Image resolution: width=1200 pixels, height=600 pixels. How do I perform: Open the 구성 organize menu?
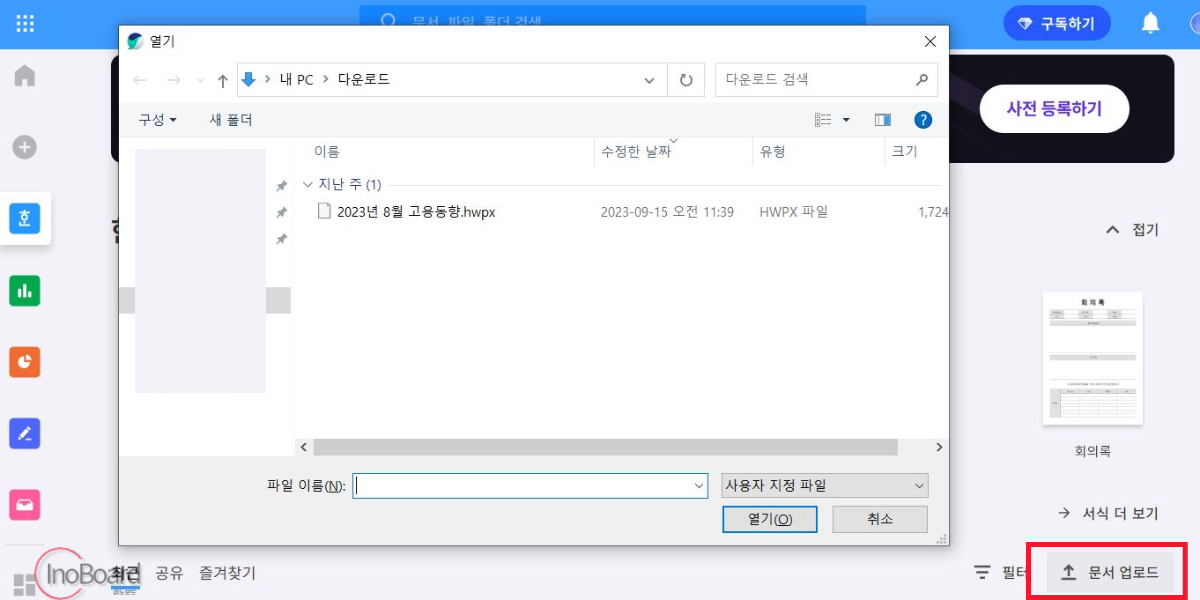click(x=157, y=120)
